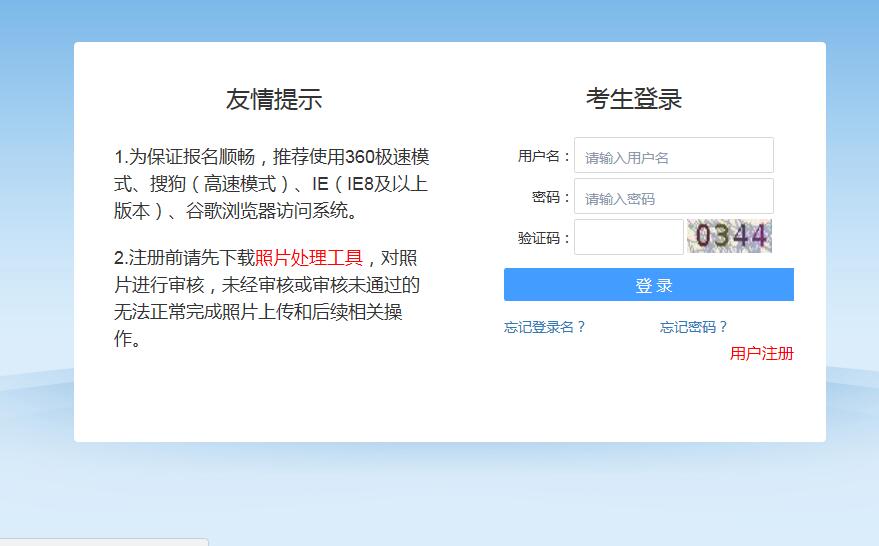Click the 考生登录 heading
Image resolution: width=879 pixels, height=546 pixels.
tap(633, 100)
